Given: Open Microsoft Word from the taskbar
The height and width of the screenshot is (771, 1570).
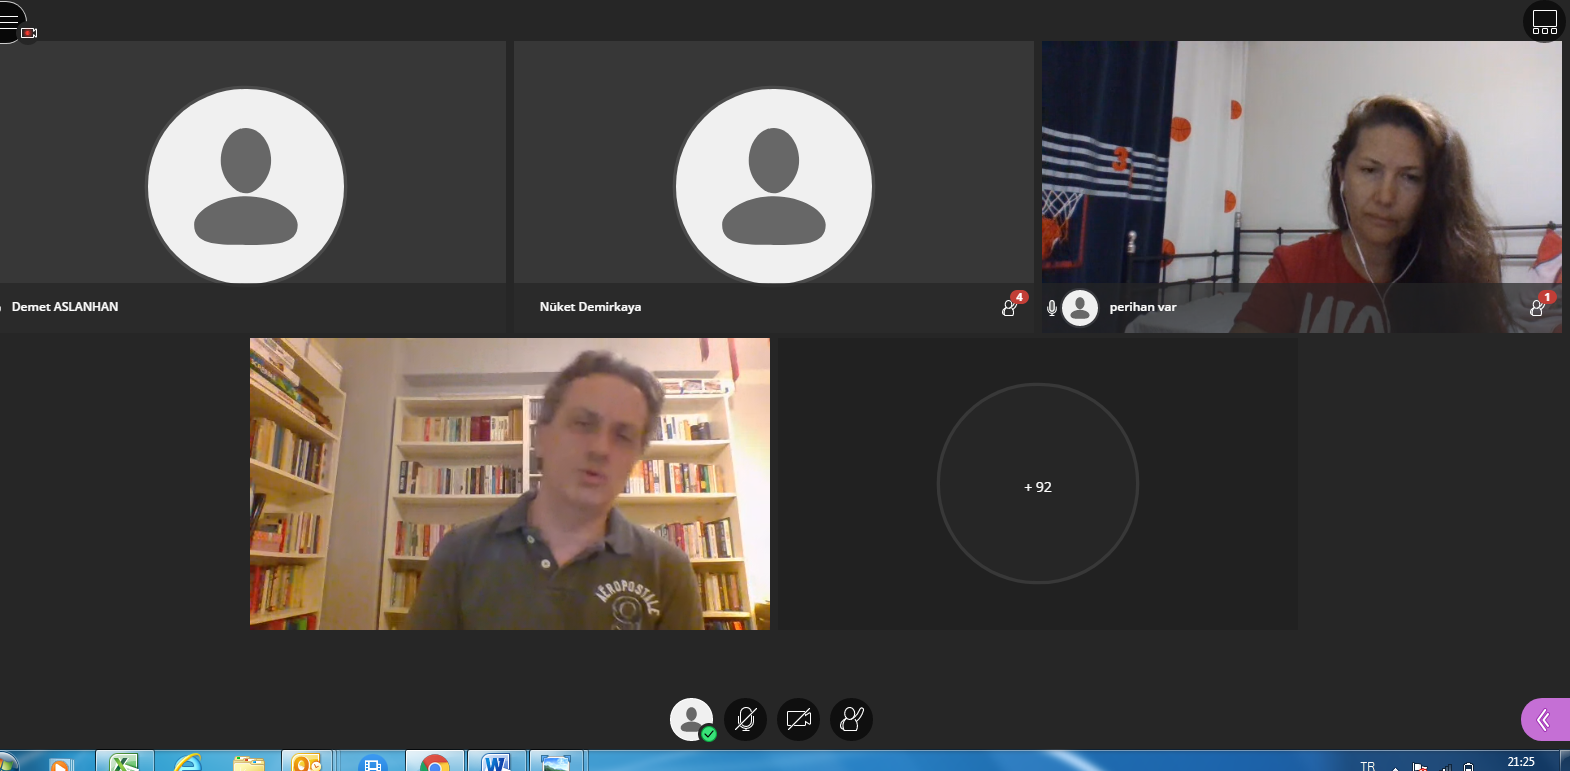Looking at the screenshot, I should [496, 763].
